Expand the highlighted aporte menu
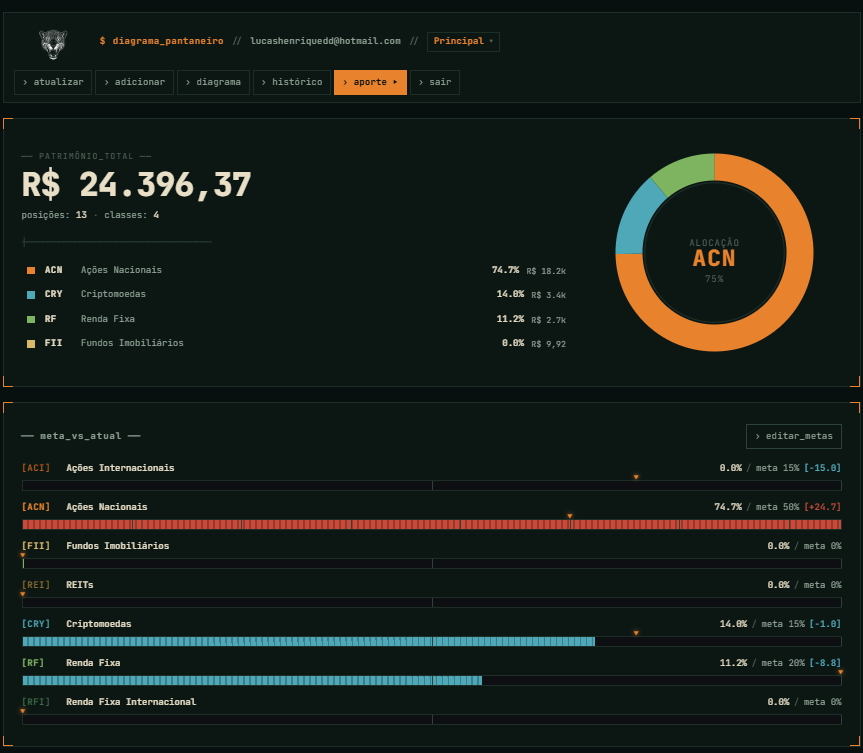 click(x=370, y=82)
